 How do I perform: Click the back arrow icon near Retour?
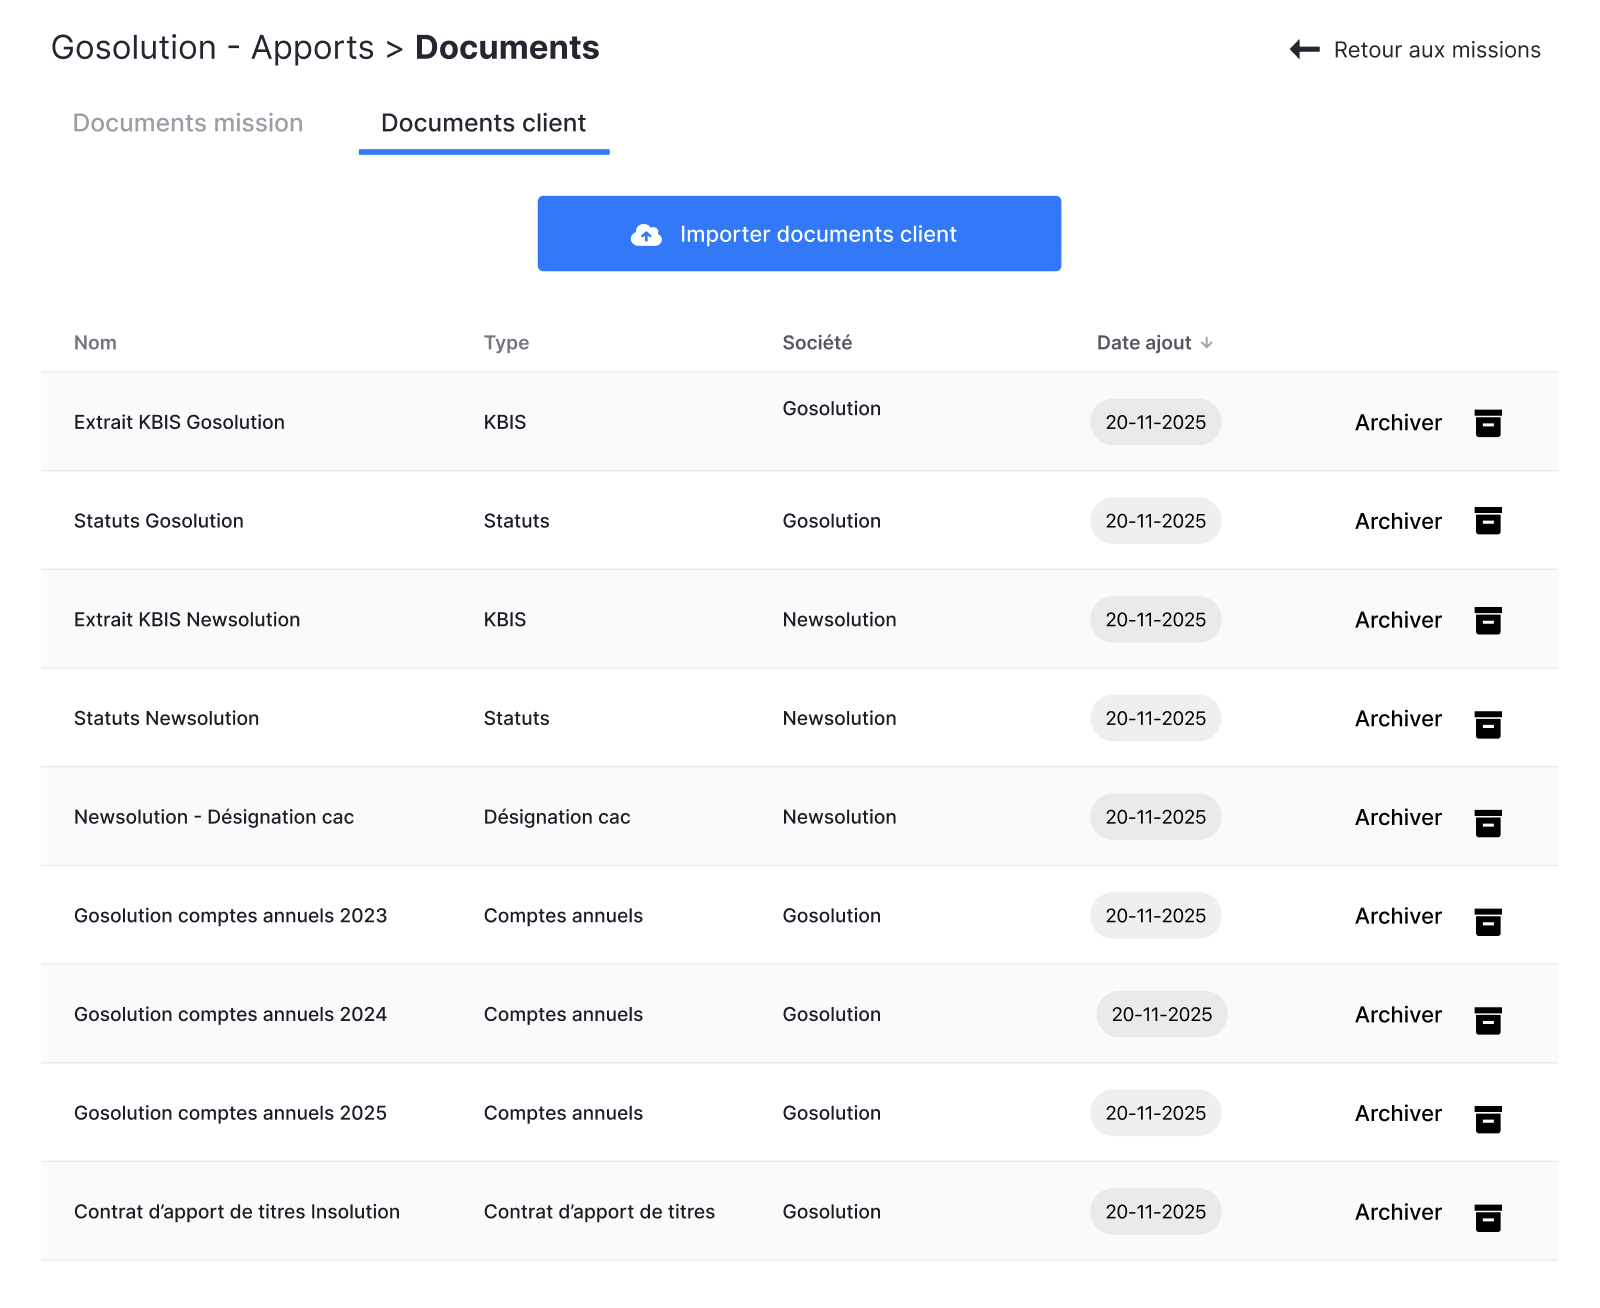pyautogui.click(x=1304, y=49)
